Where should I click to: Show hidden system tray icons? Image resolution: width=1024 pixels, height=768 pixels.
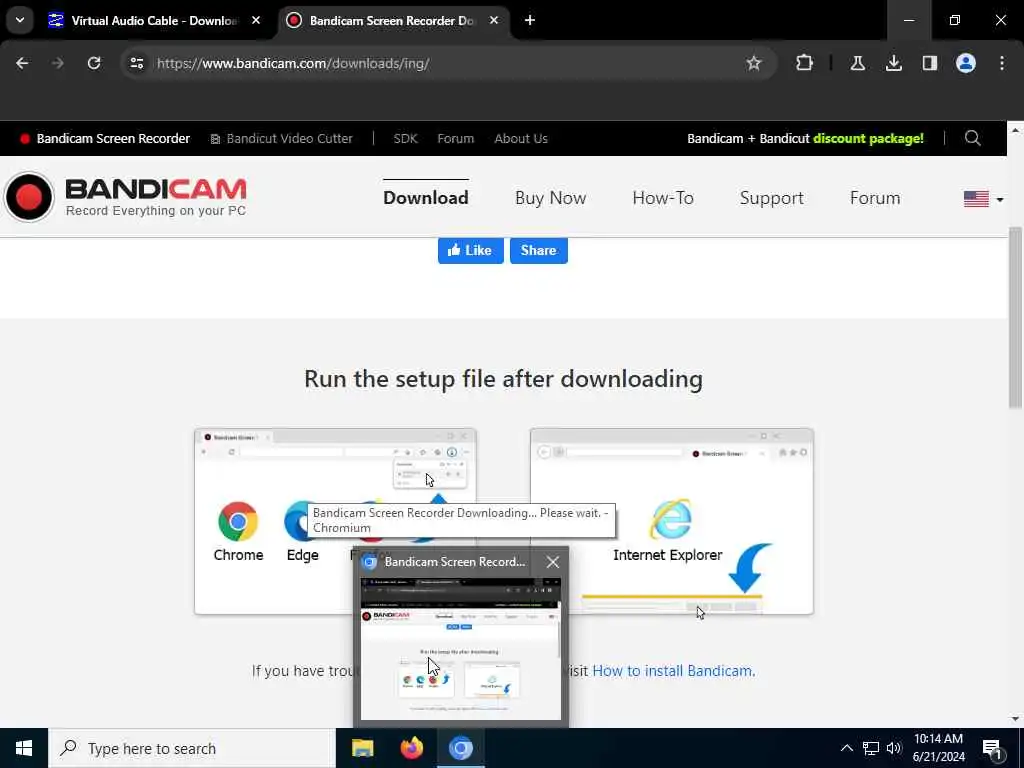tap(846, 748)
